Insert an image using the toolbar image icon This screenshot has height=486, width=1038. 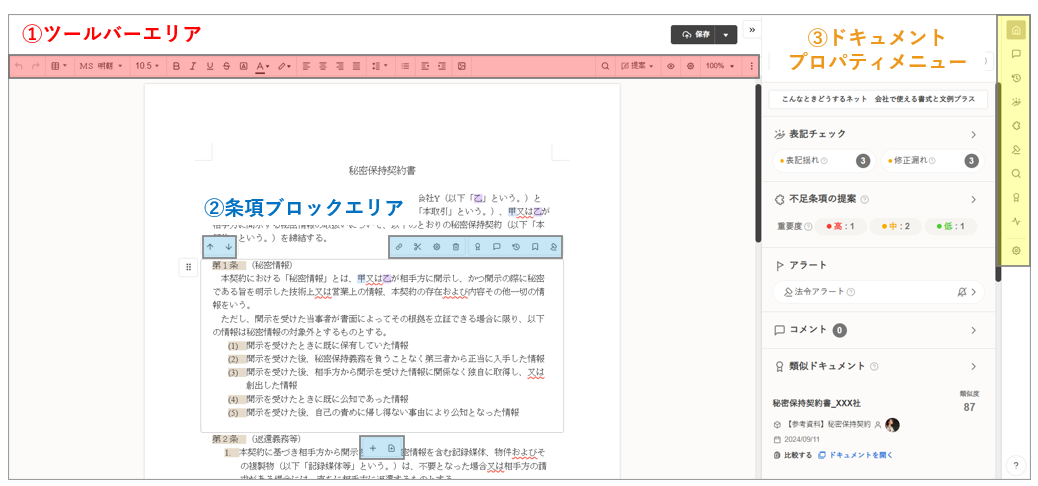click(462, 66)
